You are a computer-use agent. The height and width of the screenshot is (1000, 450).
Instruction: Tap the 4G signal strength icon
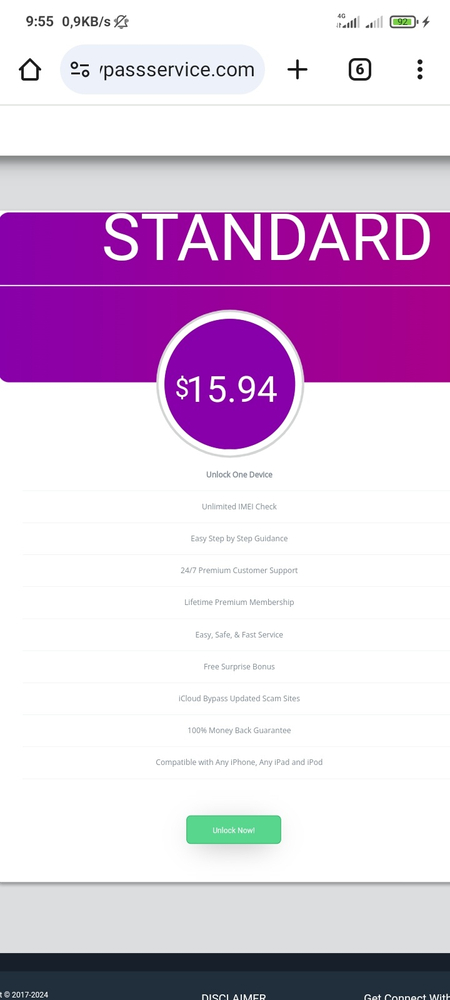click(x=348, y=22)
